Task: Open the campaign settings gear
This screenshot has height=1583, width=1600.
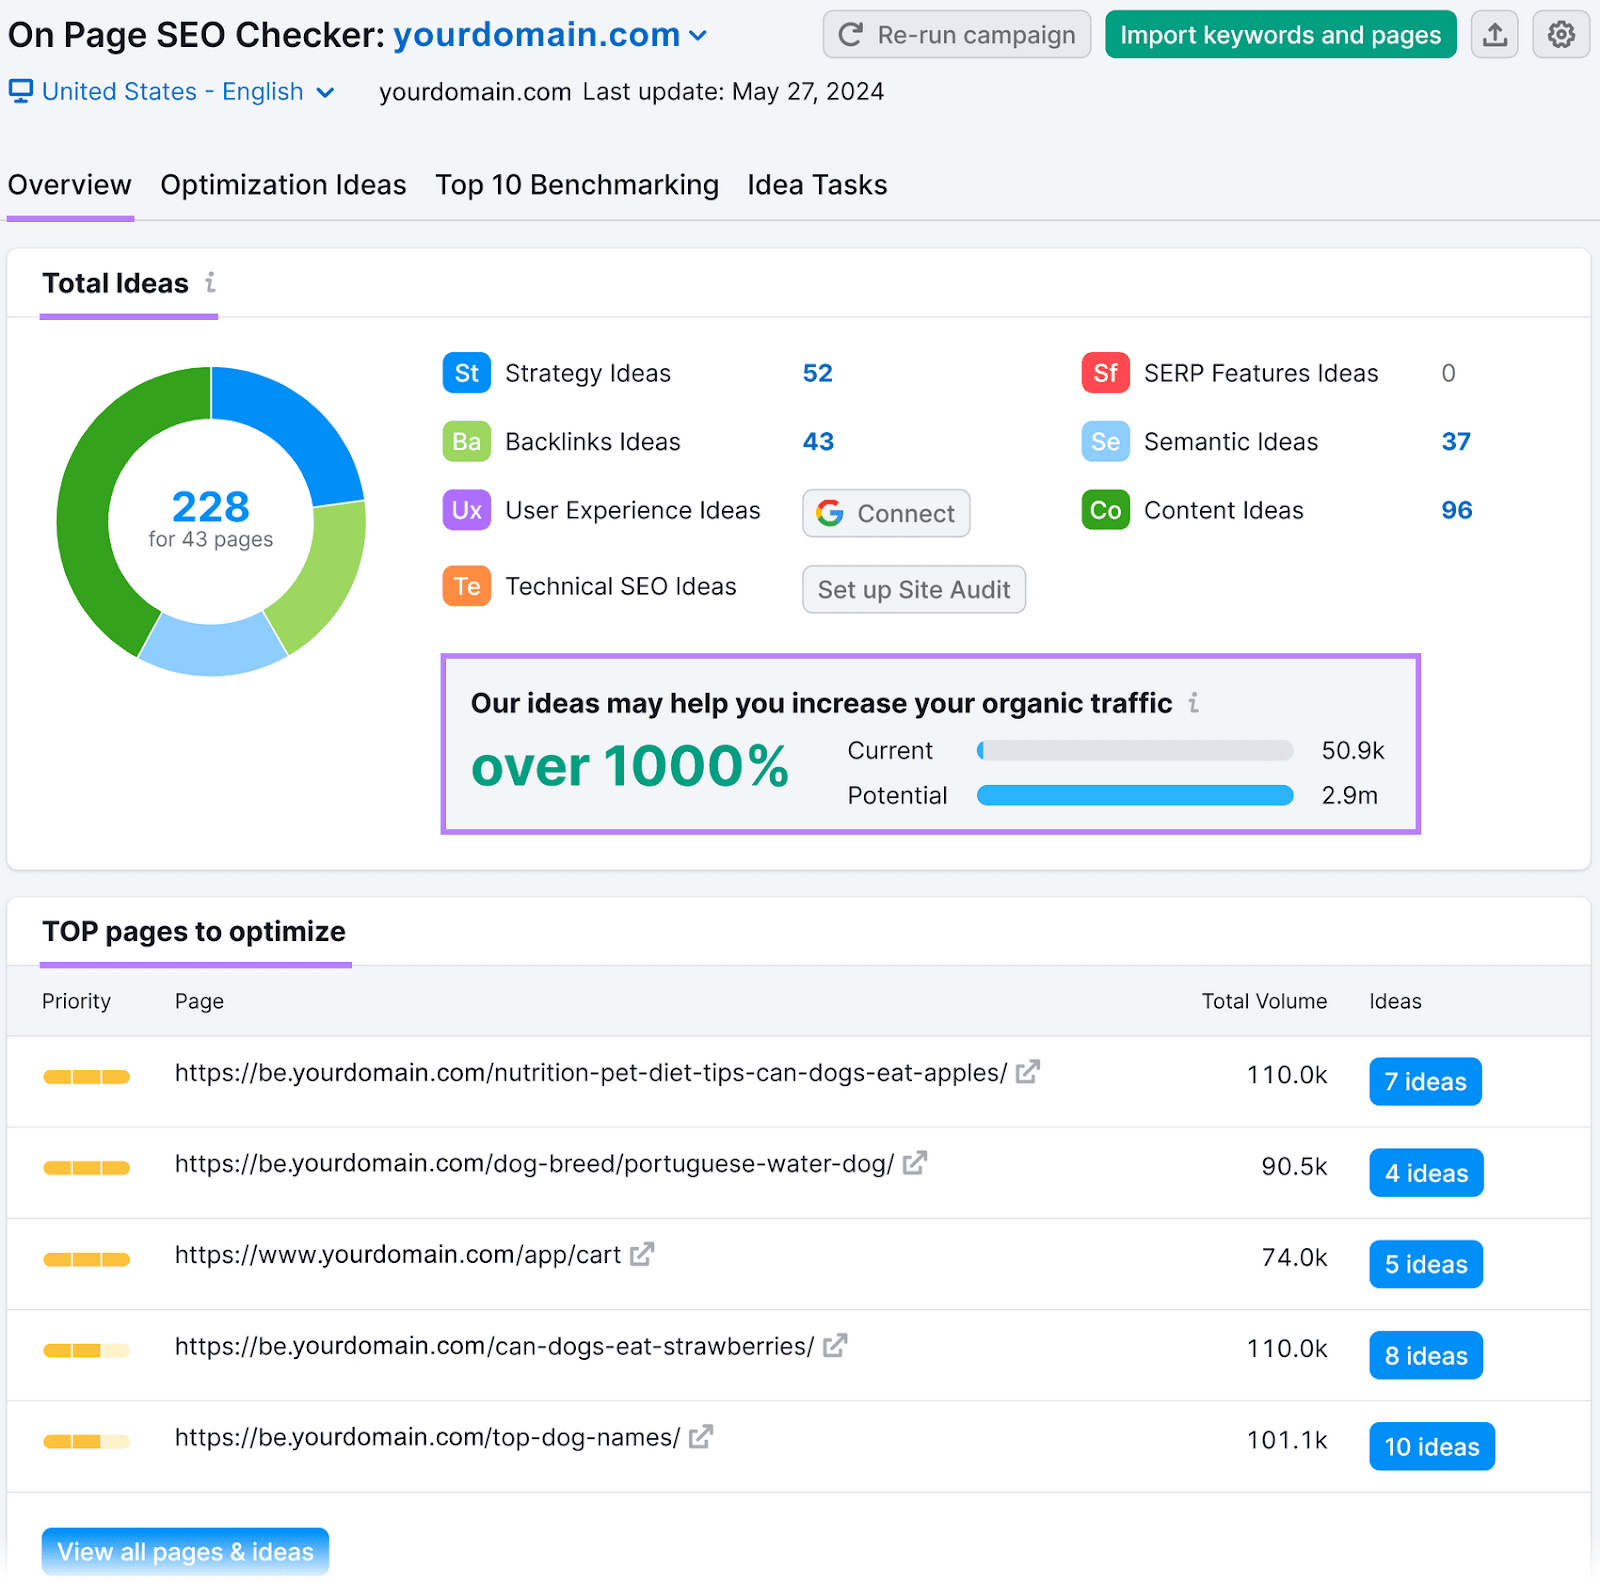Action: coord(1560,33)
